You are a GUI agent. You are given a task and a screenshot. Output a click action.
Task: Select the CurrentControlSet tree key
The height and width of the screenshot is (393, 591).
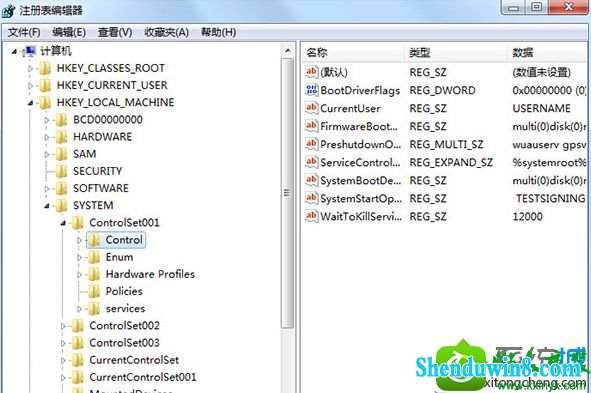[x=134, y=360]
